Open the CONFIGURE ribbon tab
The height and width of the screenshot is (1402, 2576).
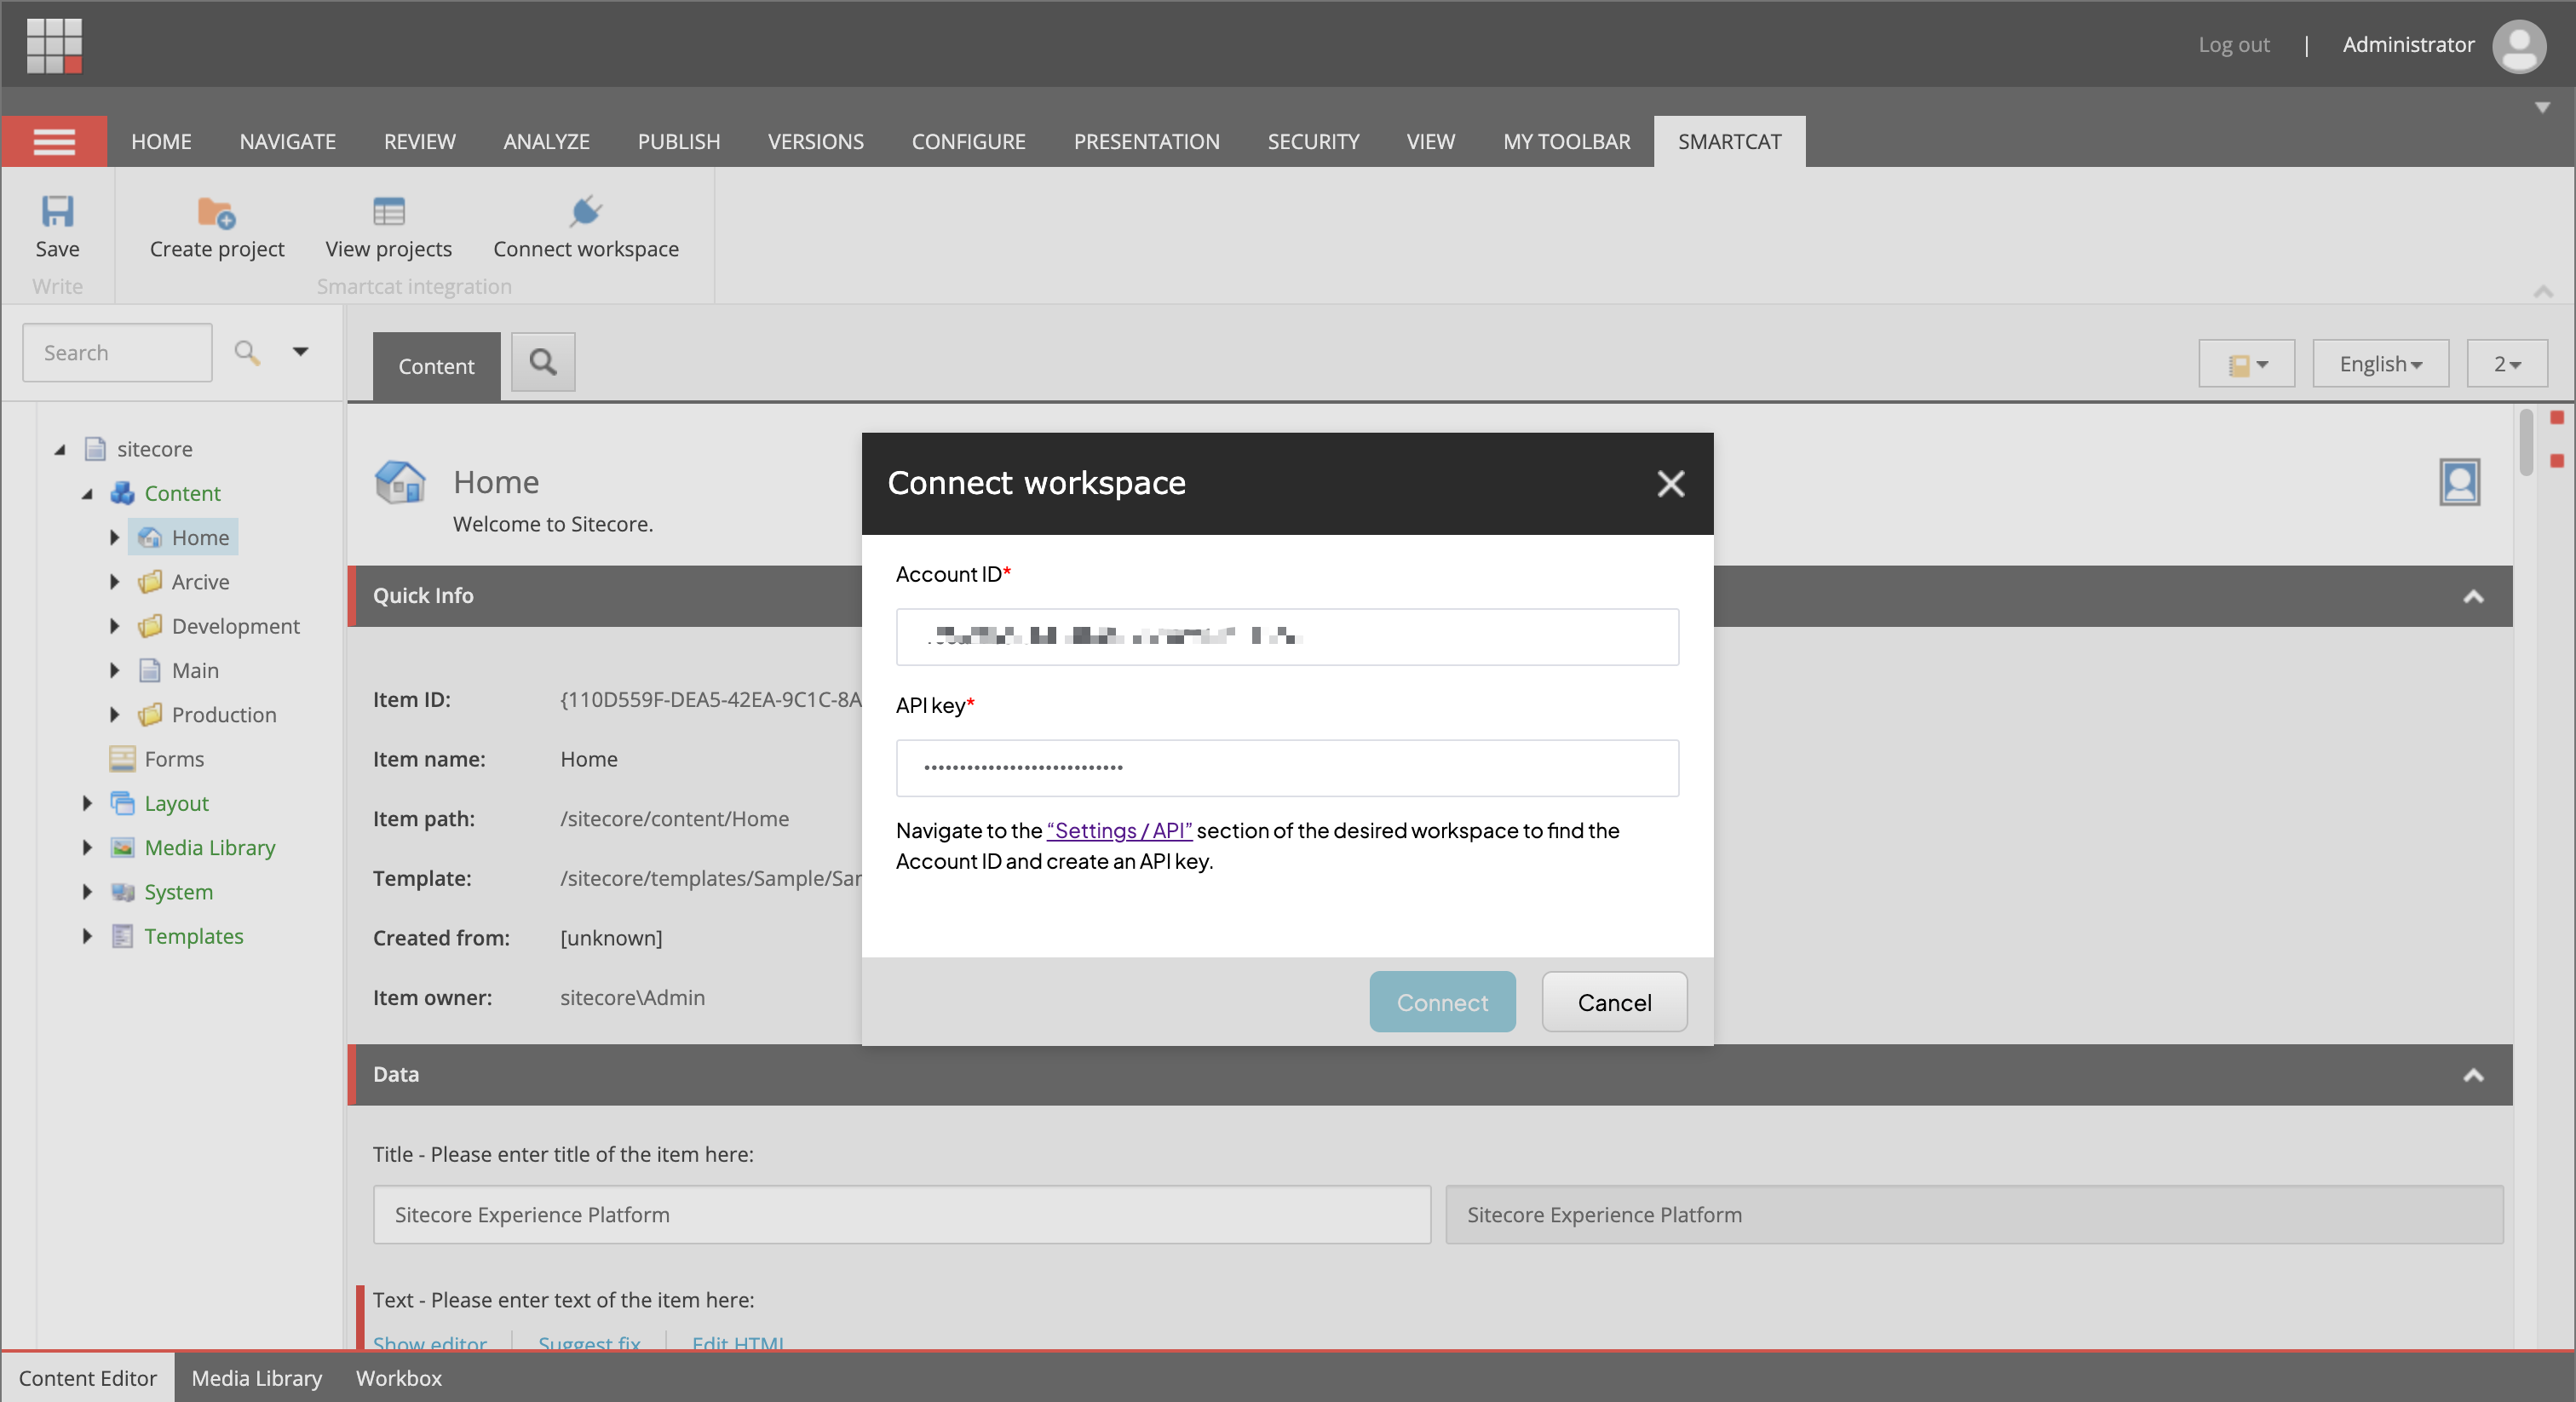coord(968,142)
